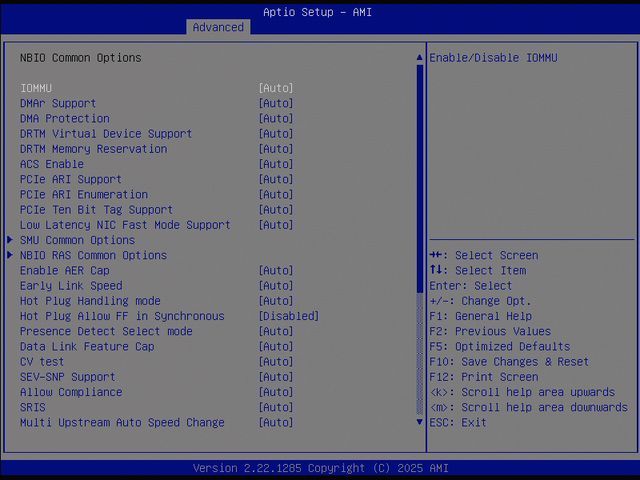Select DMAr Support setting
Image resolution: width=640 pixels, height=480 pixels.
pos(58,103)
